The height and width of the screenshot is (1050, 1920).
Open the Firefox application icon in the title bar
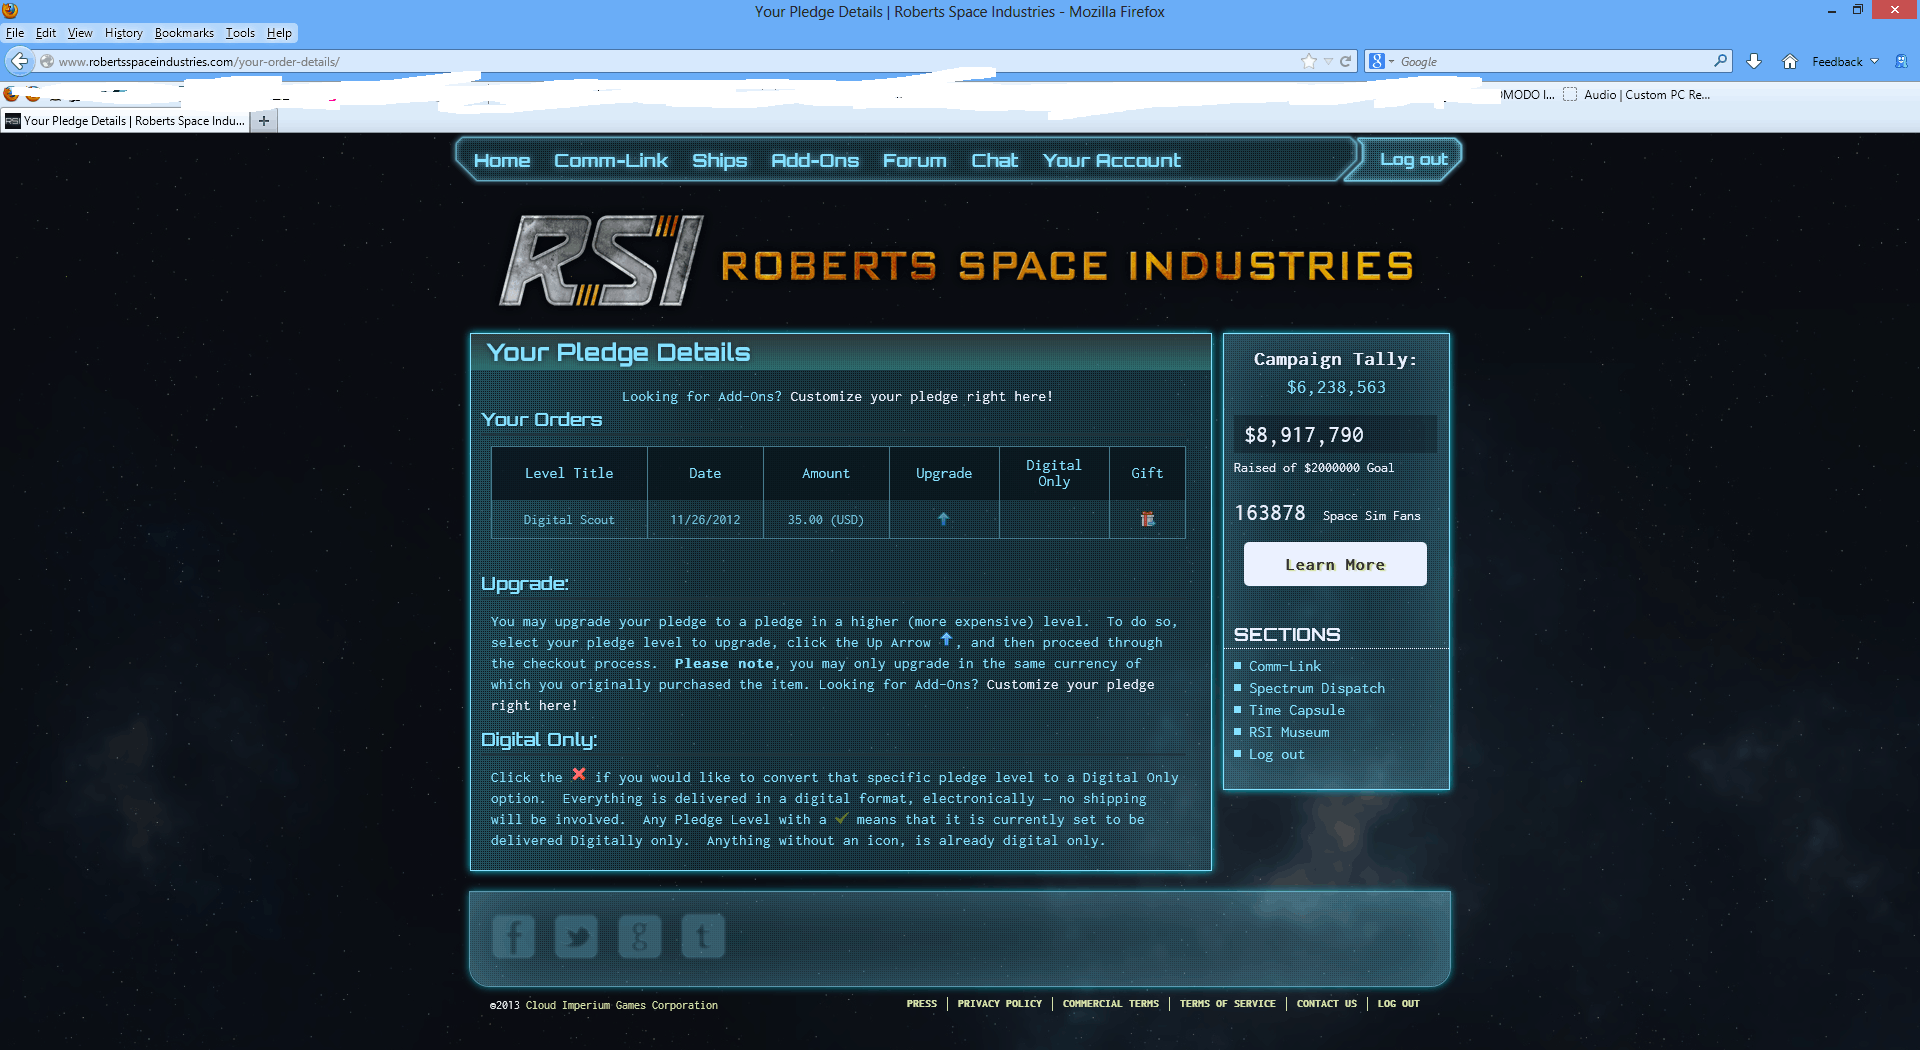(x=11, y=11)
